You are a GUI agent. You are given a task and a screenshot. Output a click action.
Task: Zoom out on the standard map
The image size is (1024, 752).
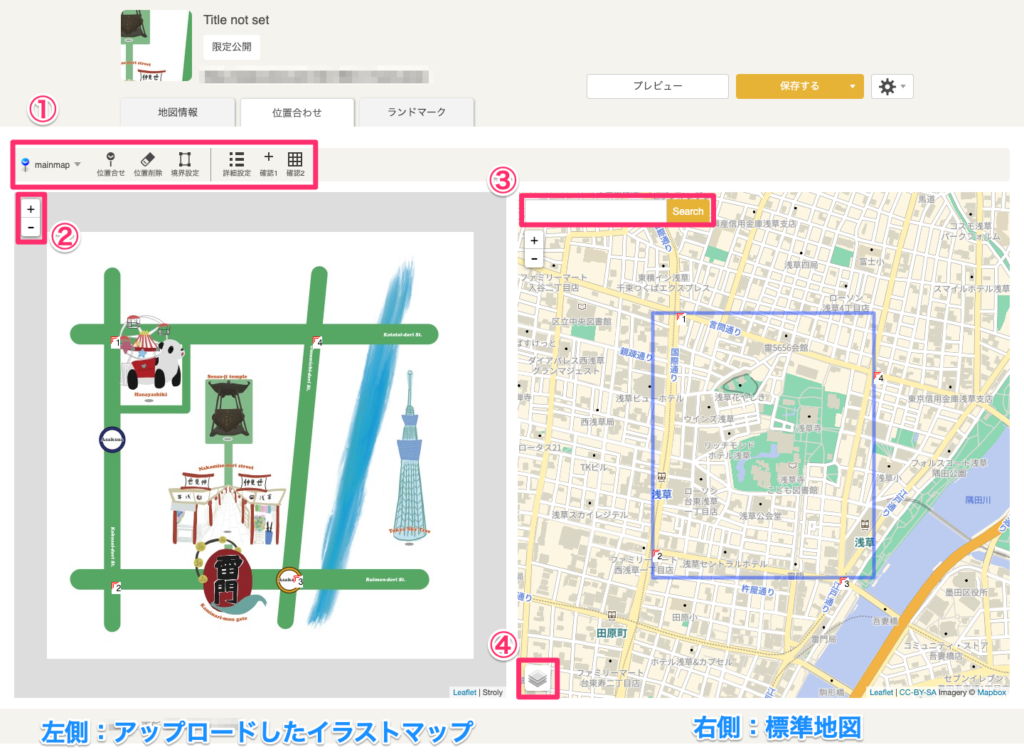[x=535, y=259]
